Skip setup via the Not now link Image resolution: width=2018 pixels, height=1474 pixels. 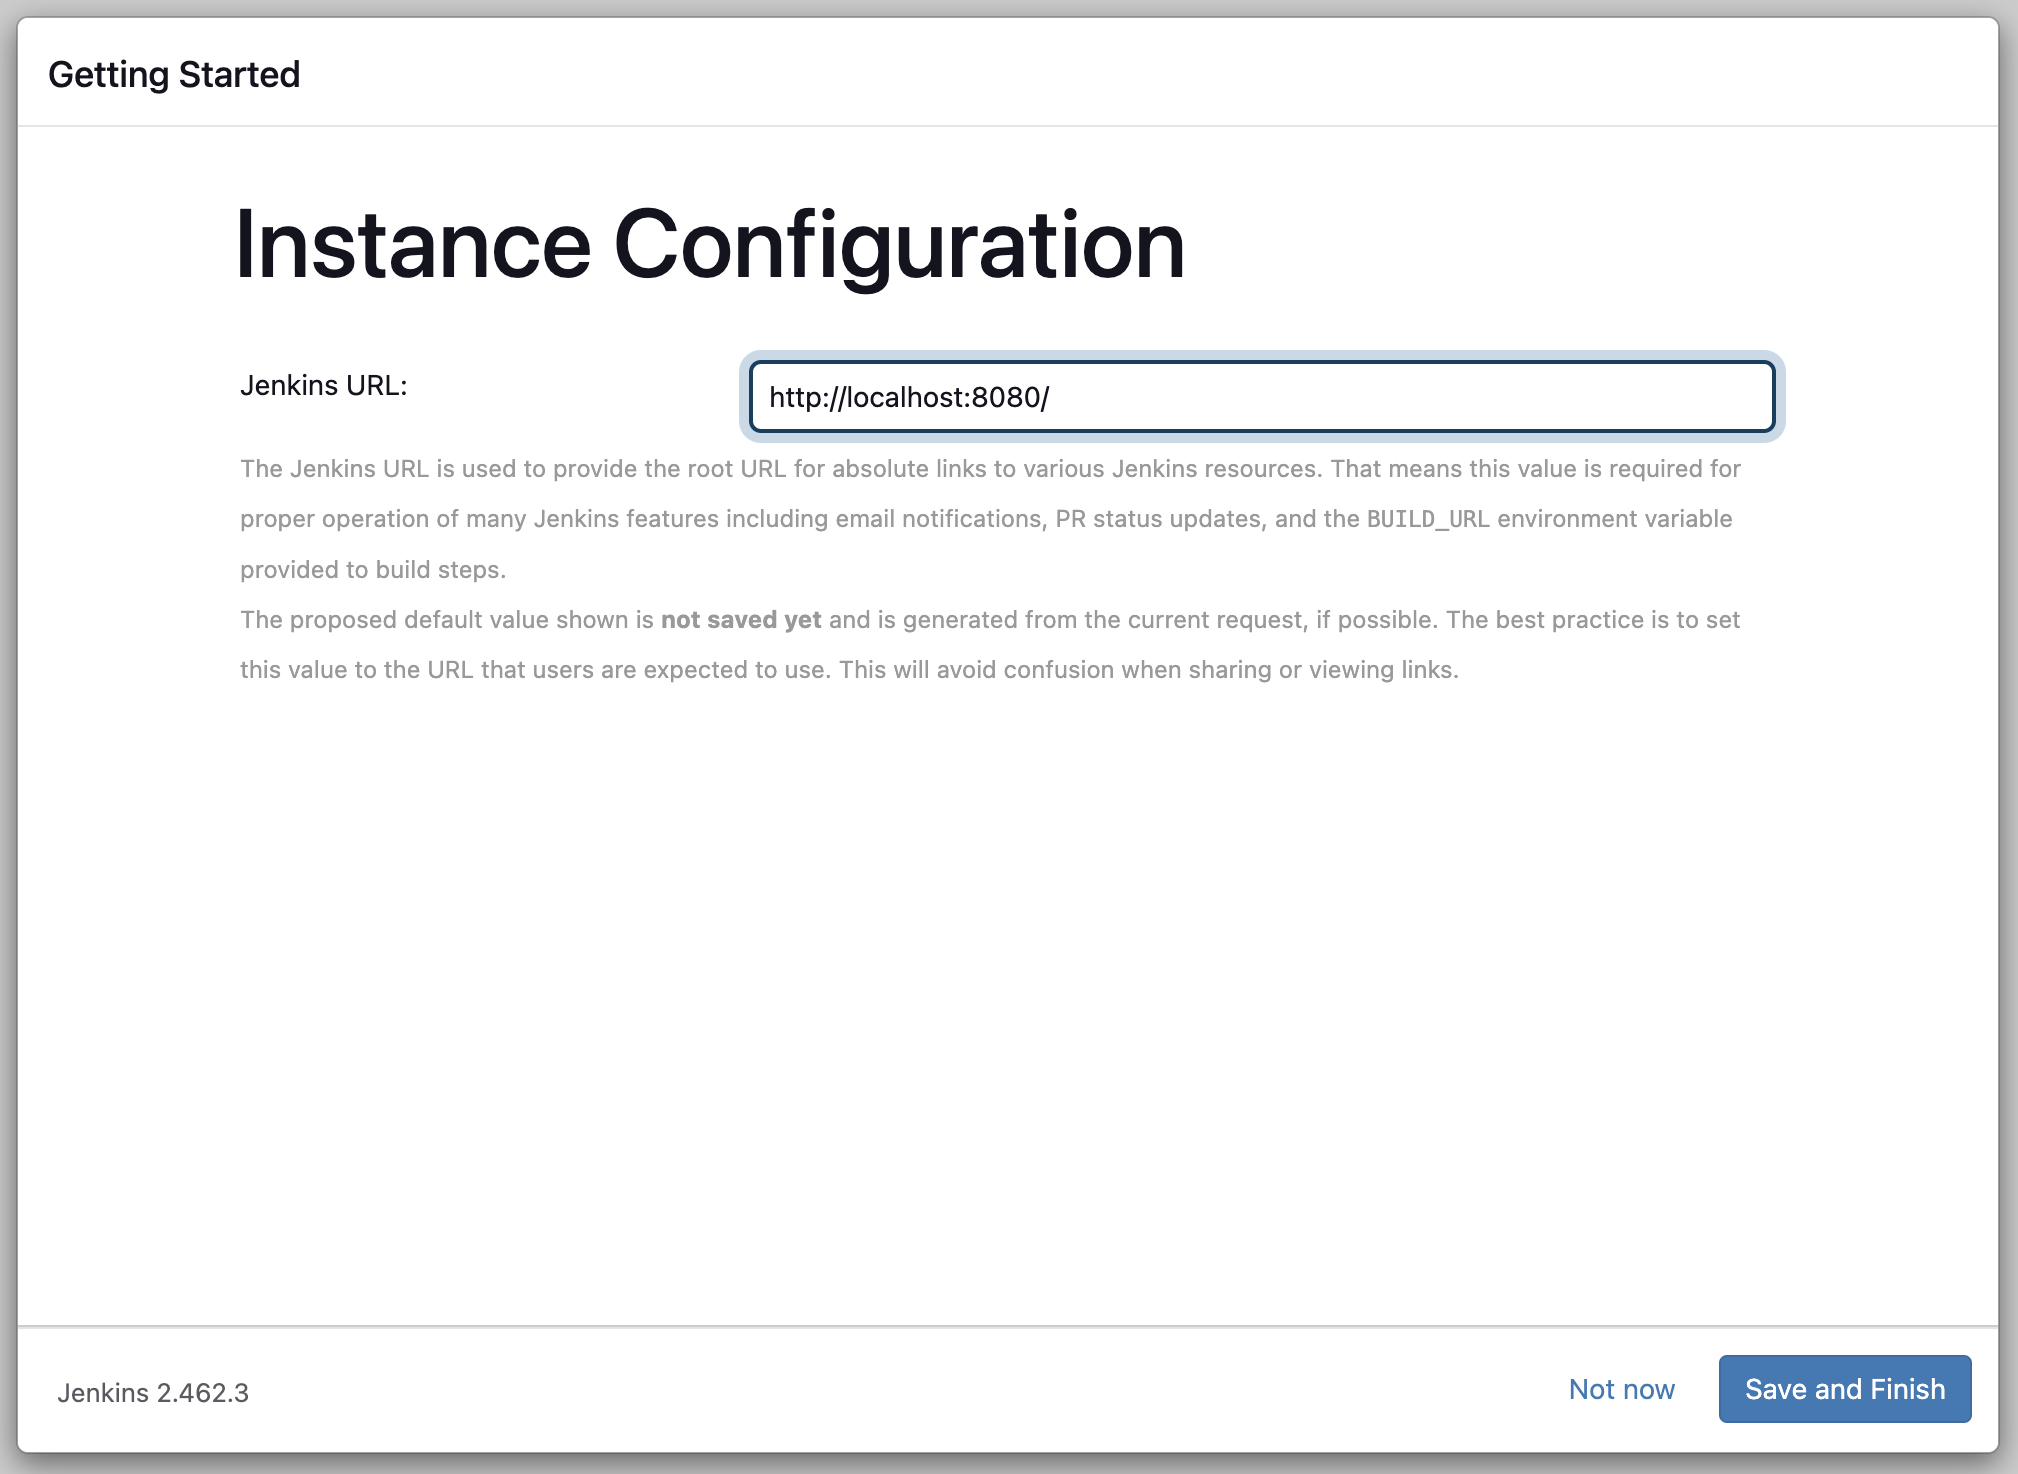(x=1620, y=1389)
